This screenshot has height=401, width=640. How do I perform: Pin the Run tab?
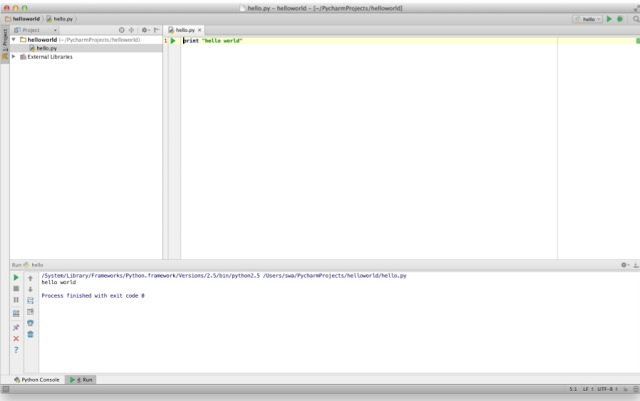16,327
